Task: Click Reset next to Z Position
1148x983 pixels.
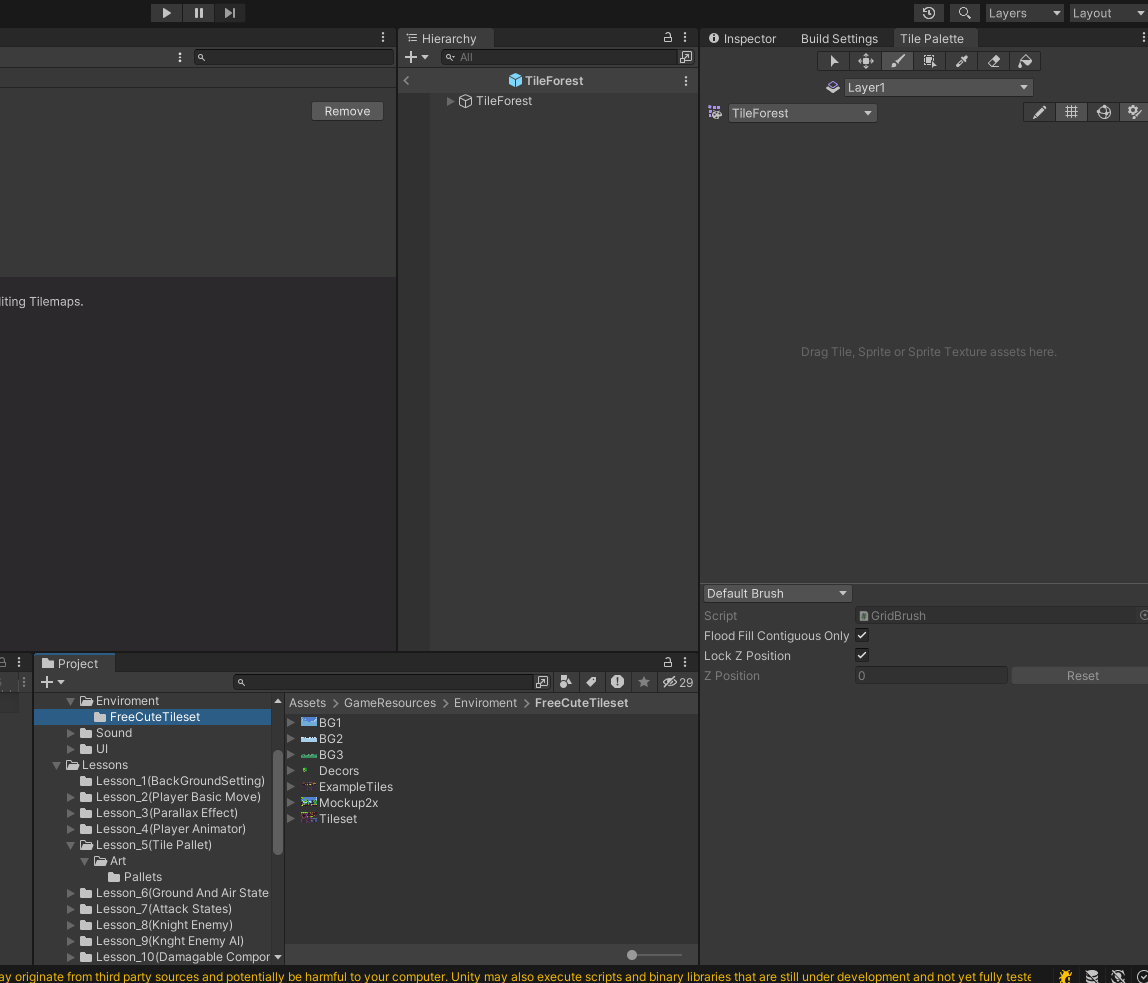Action: coord(1082,676)
